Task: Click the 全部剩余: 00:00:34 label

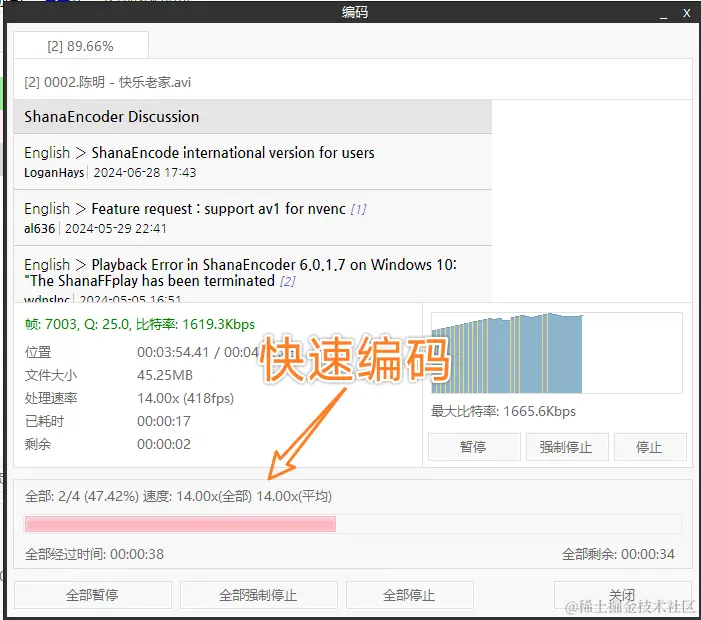Action: tap(618, 554)
